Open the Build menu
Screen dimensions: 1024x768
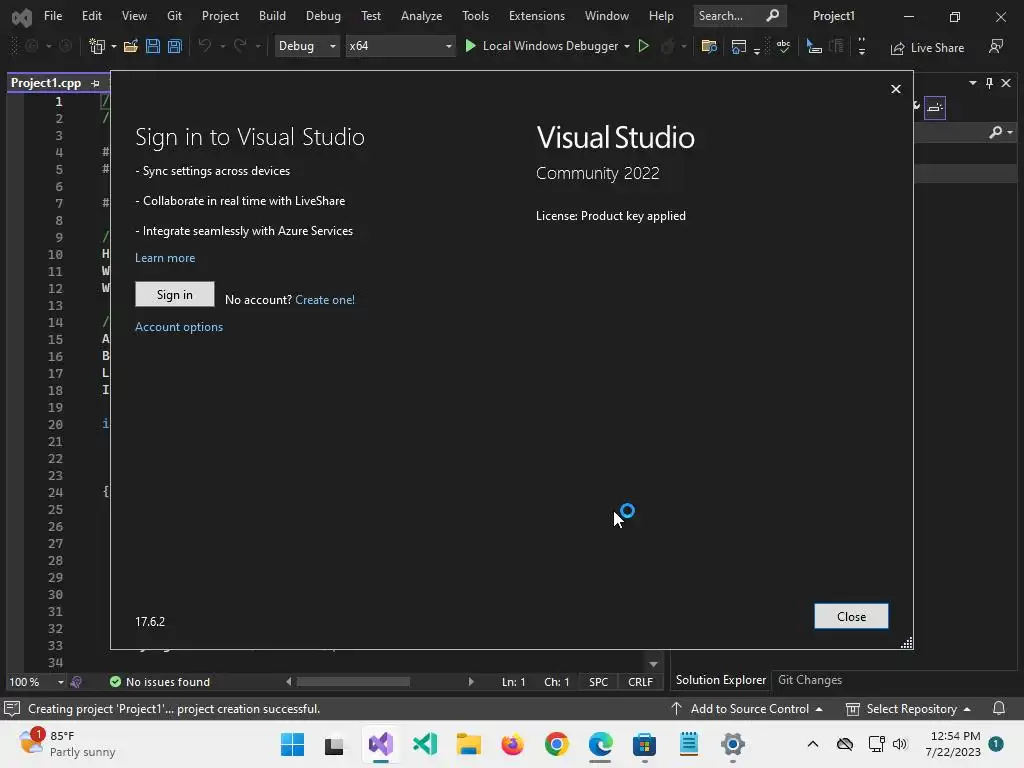point(272,16)
